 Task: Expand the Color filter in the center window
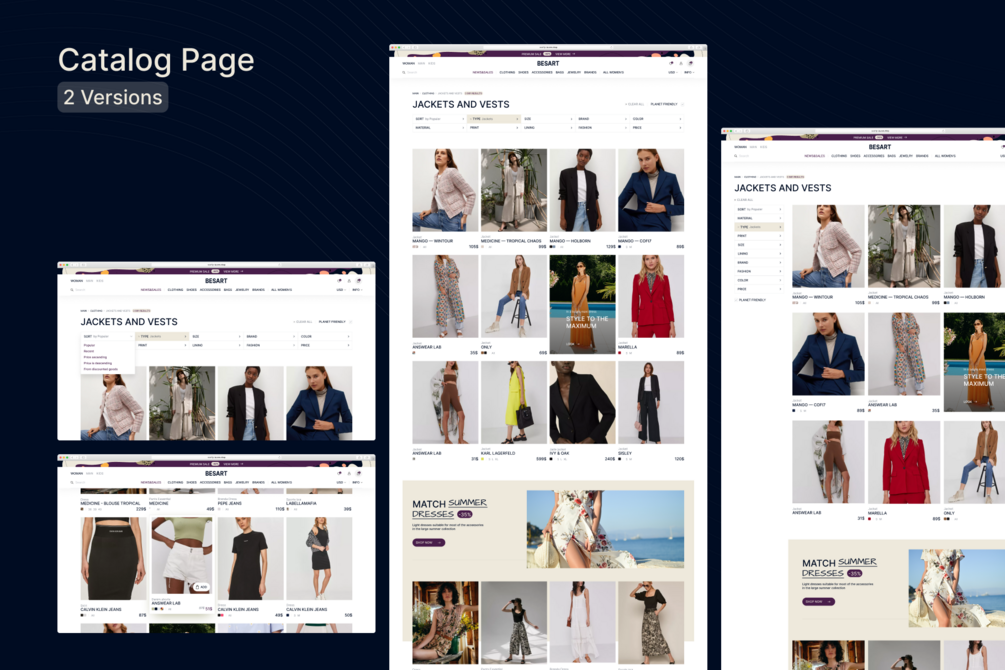[x=657, y=119]
